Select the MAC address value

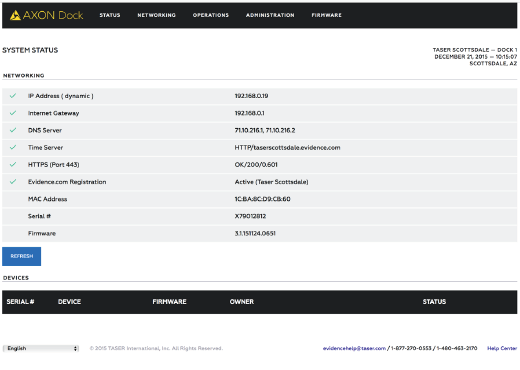pos(262,199)
